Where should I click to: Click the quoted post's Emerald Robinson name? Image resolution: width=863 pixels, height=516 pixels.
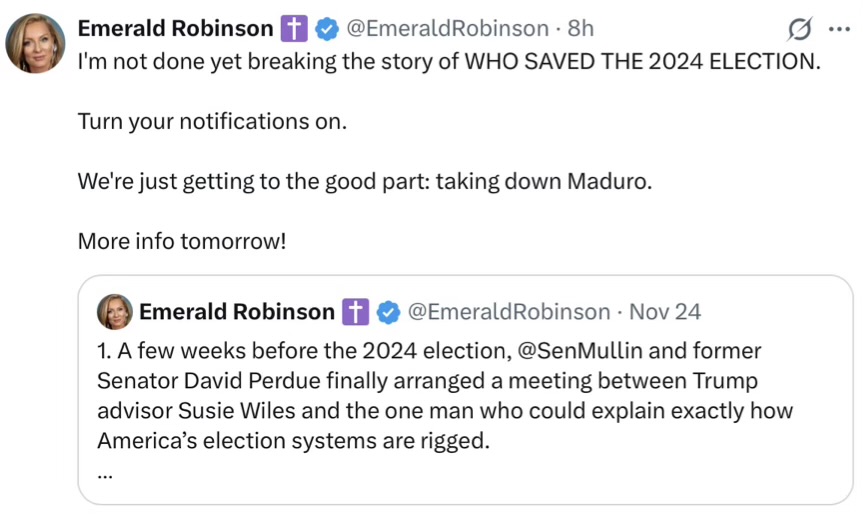point(236,312)
